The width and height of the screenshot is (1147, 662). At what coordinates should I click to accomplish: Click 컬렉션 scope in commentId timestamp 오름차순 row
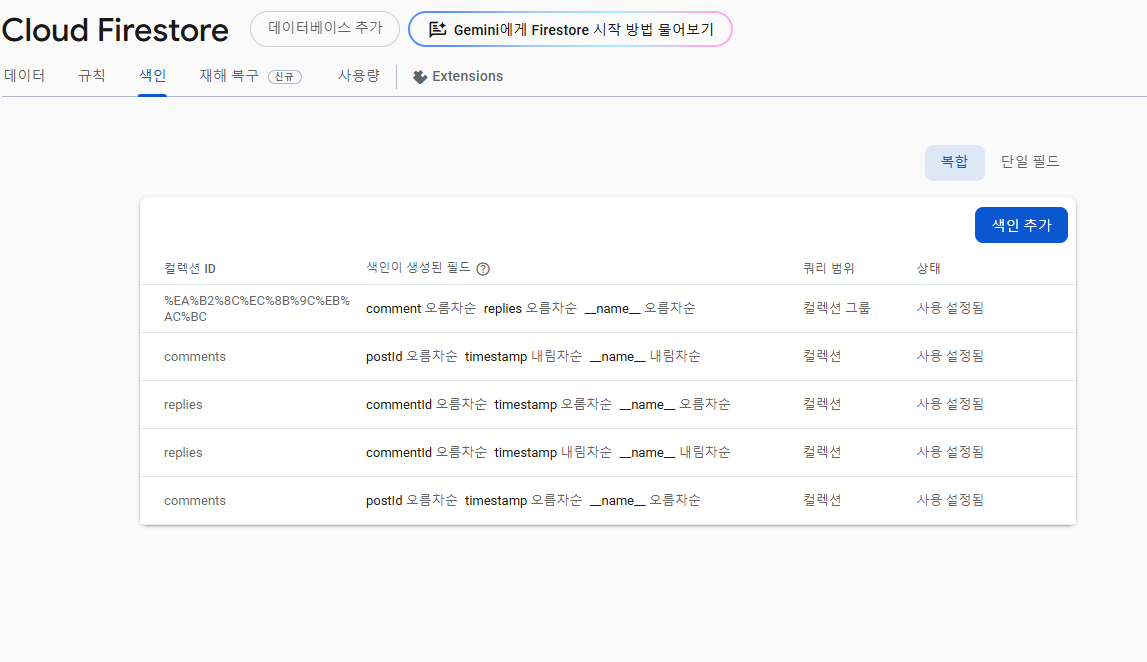(x=822, y=404)
